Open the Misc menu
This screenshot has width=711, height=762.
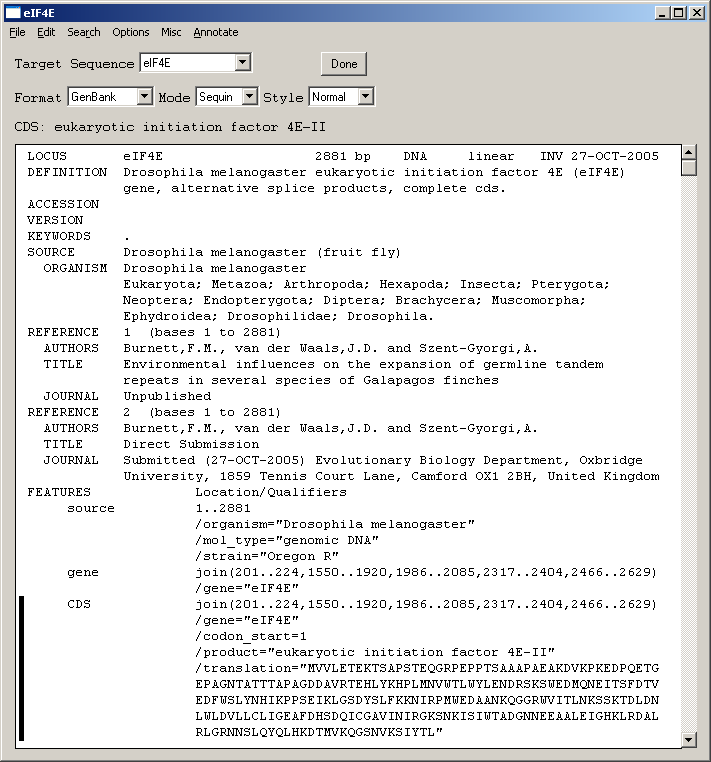(171, 32)
